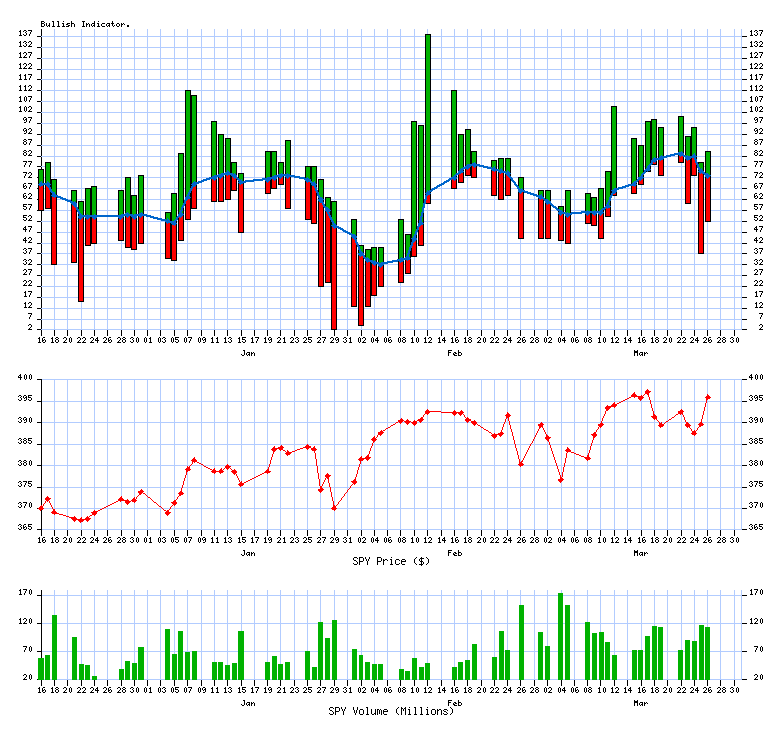Click the "Feb" label under the SPY Price chart
The height and width of the screenshot is (729, 784).
(455, 552)
